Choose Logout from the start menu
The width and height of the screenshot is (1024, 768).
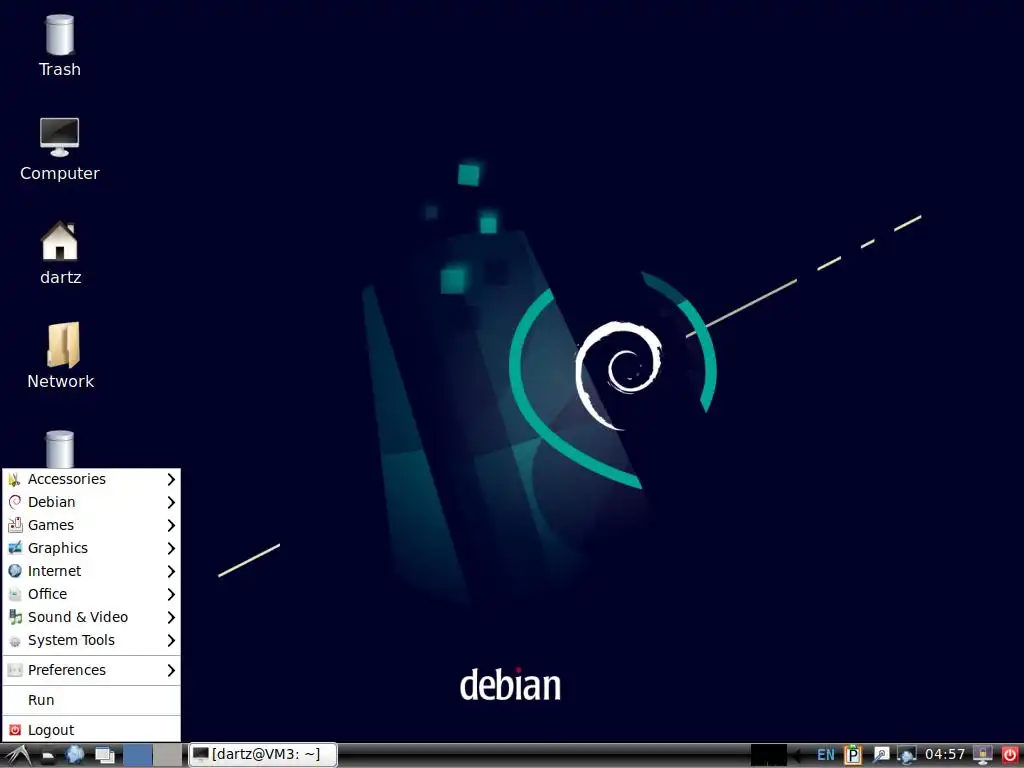[x=91, y=730]
